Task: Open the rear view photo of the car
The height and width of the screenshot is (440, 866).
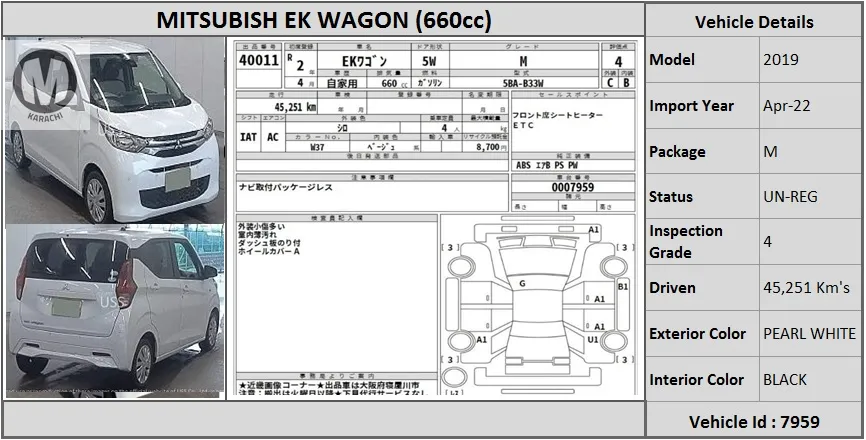Action: 115,311
